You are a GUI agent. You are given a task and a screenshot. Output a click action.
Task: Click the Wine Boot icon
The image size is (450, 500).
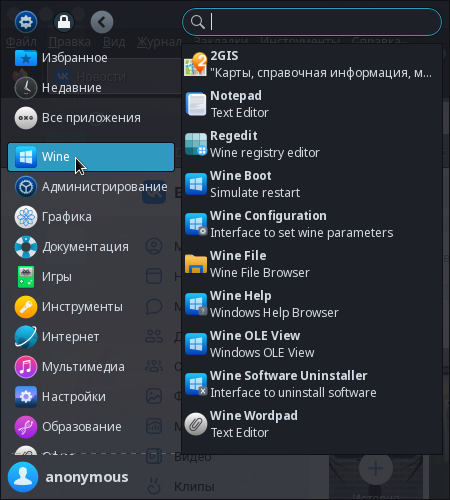pos(196,184)
